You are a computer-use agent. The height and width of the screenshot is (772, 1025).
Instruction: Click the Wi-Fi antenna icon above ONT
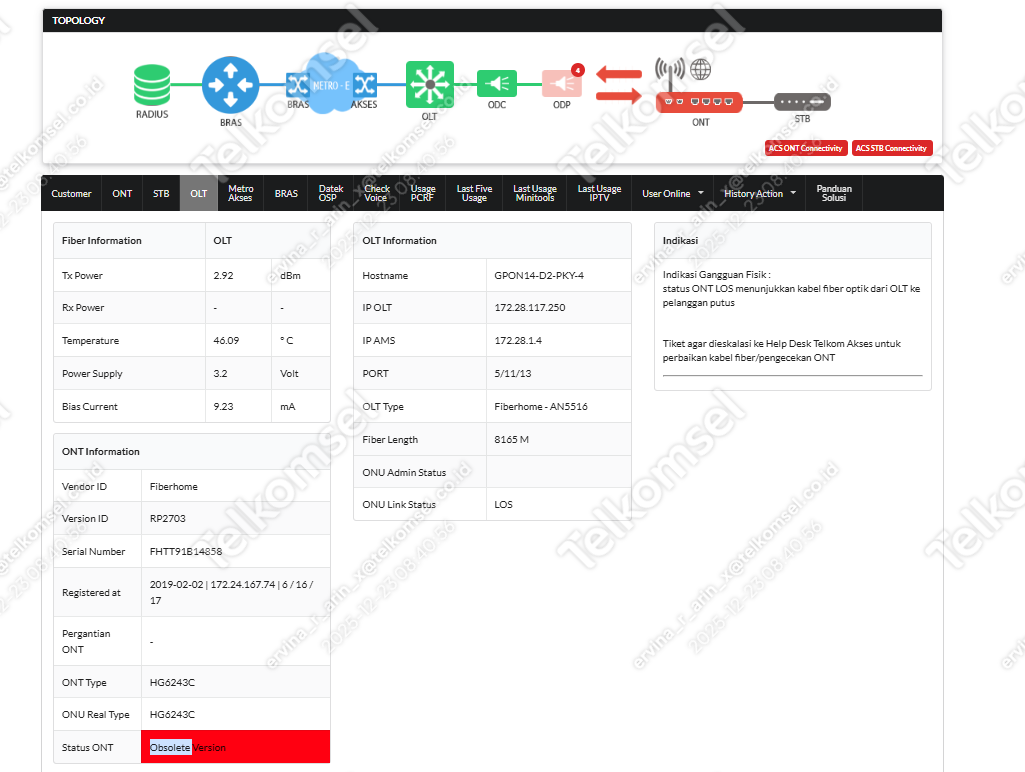(669, 73)
